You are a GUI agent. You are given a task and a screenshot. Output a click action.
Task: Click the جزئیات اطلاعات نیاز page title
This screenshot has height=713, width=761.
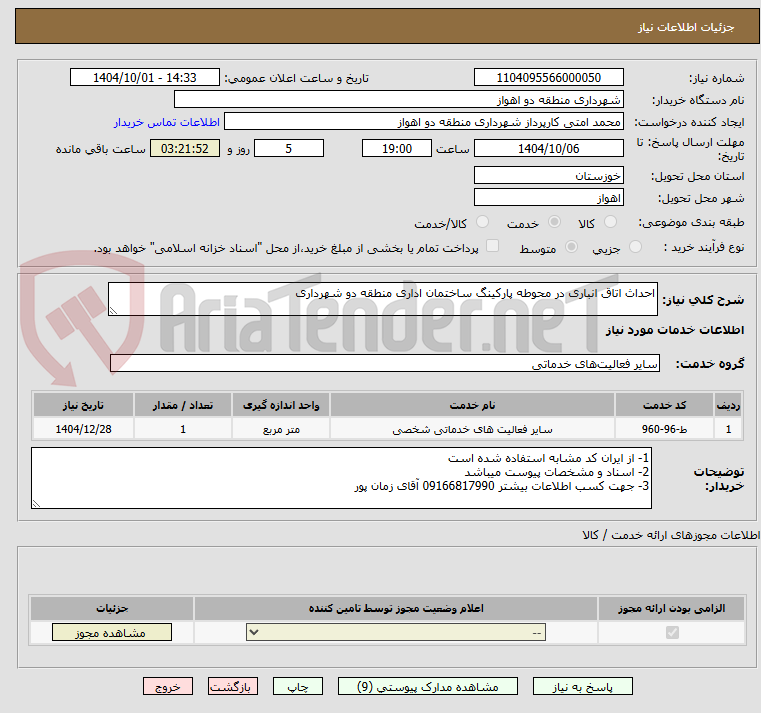(686, 27)
